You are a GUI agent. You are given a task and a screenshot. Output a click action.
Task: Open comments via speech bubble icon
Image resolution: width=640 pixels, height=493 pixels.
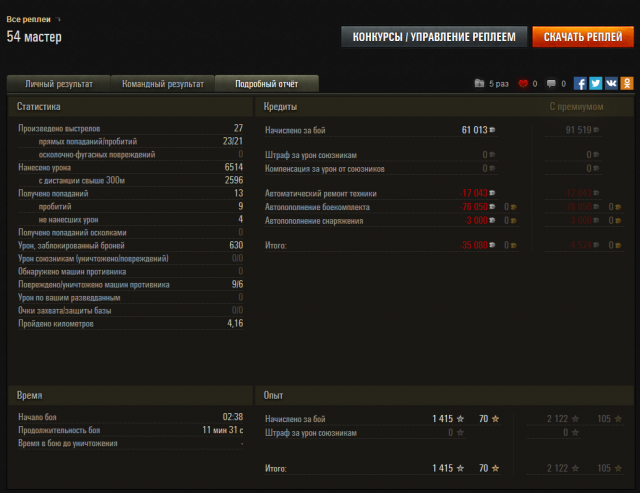(551, 84)
